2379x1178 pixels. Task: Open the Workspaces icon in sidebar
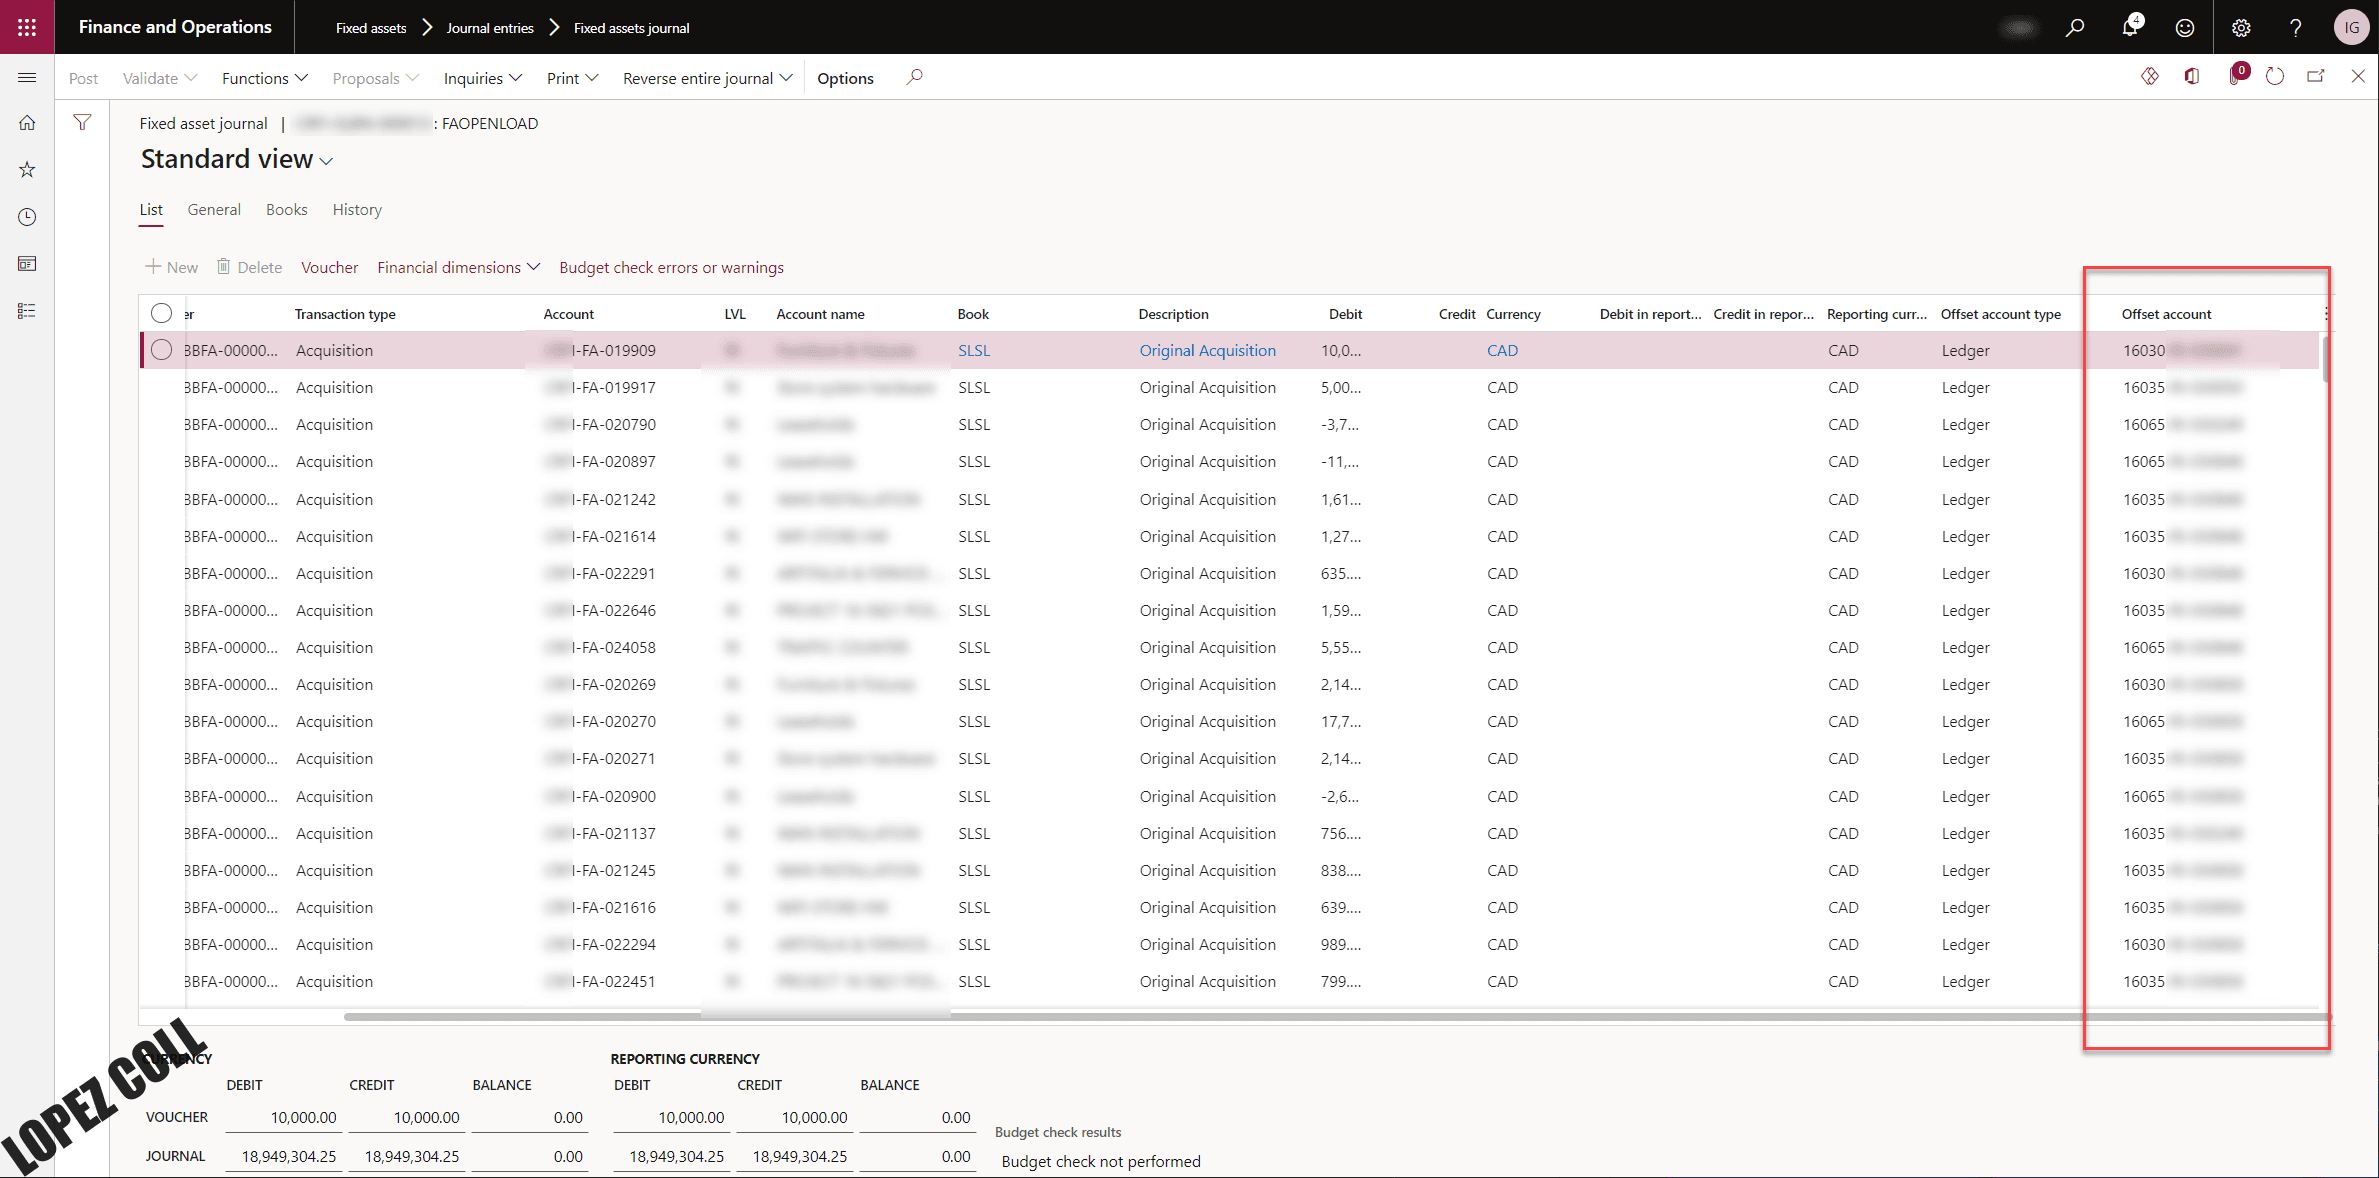click(27, 264)
